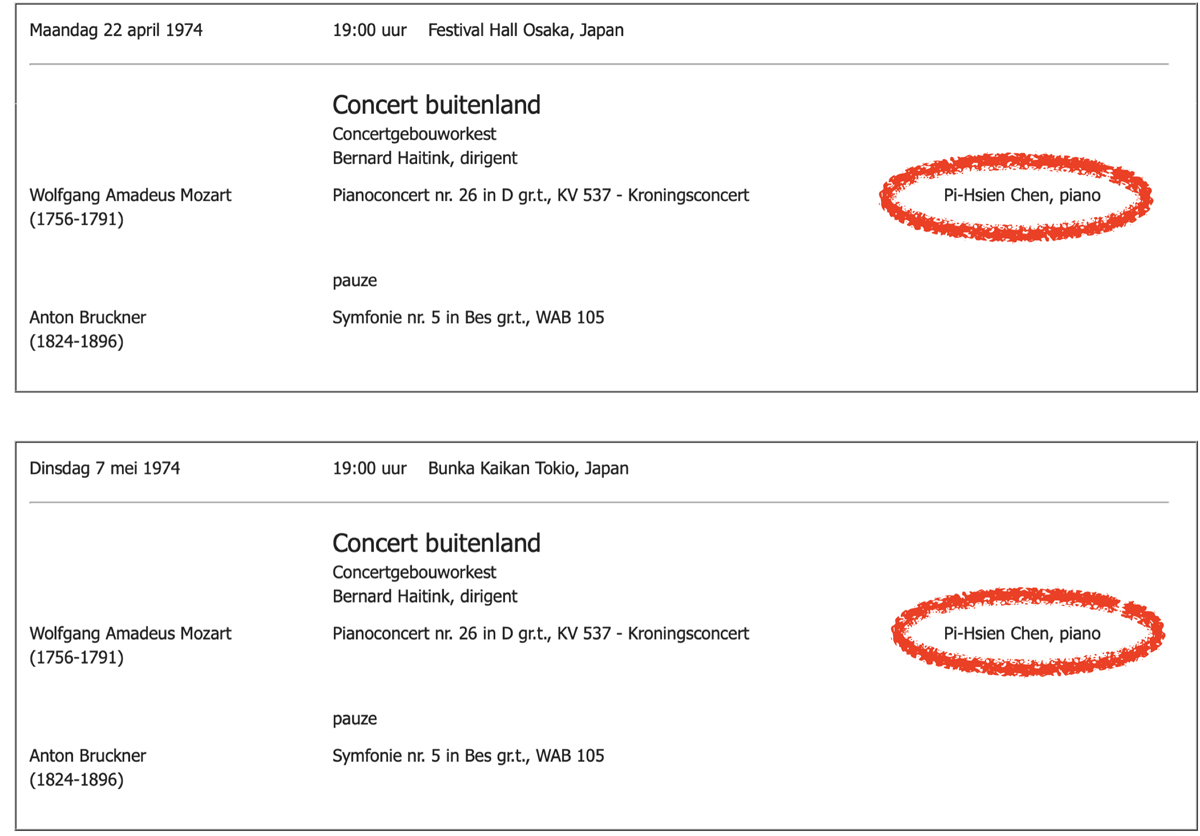Select 'Concertgebouworkest' in the Tokio concert entry
Viewport: 1200px width, 836px height.
pyautogui.click(x=414, y=572)
